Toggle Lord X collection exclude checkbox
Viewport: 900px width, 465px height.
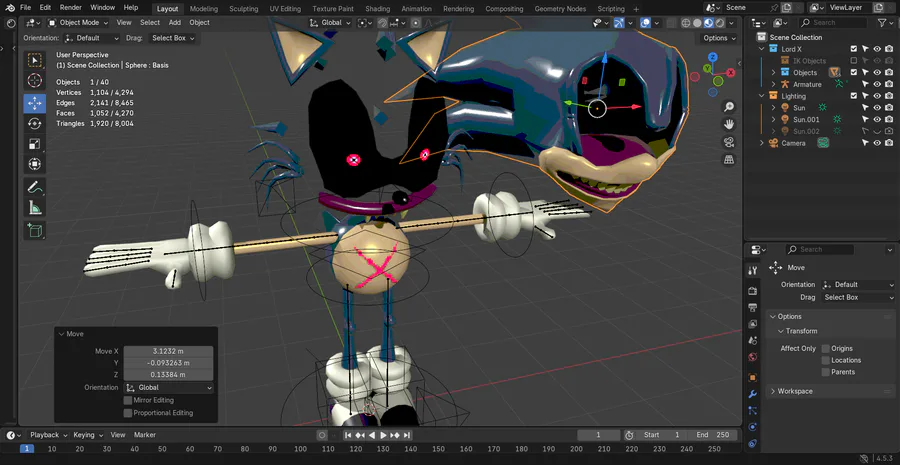854,49
